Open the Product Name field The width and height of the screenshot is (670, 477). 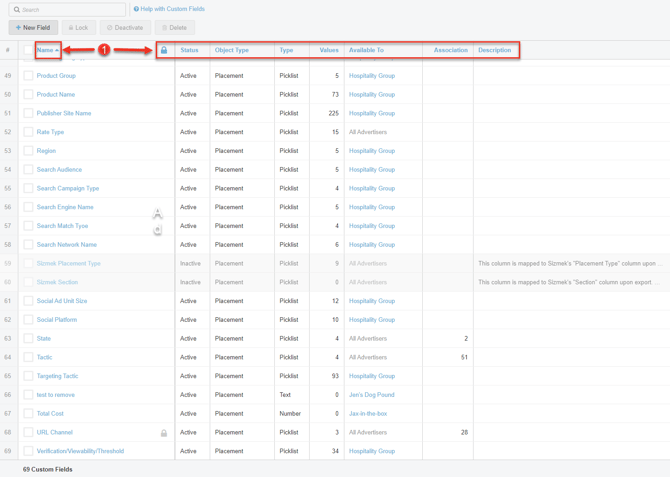[56, 94]
